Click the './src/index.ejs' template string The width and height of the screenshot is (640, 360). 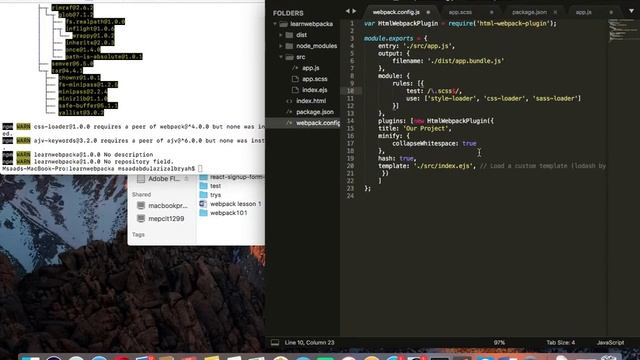coord(443,166)
